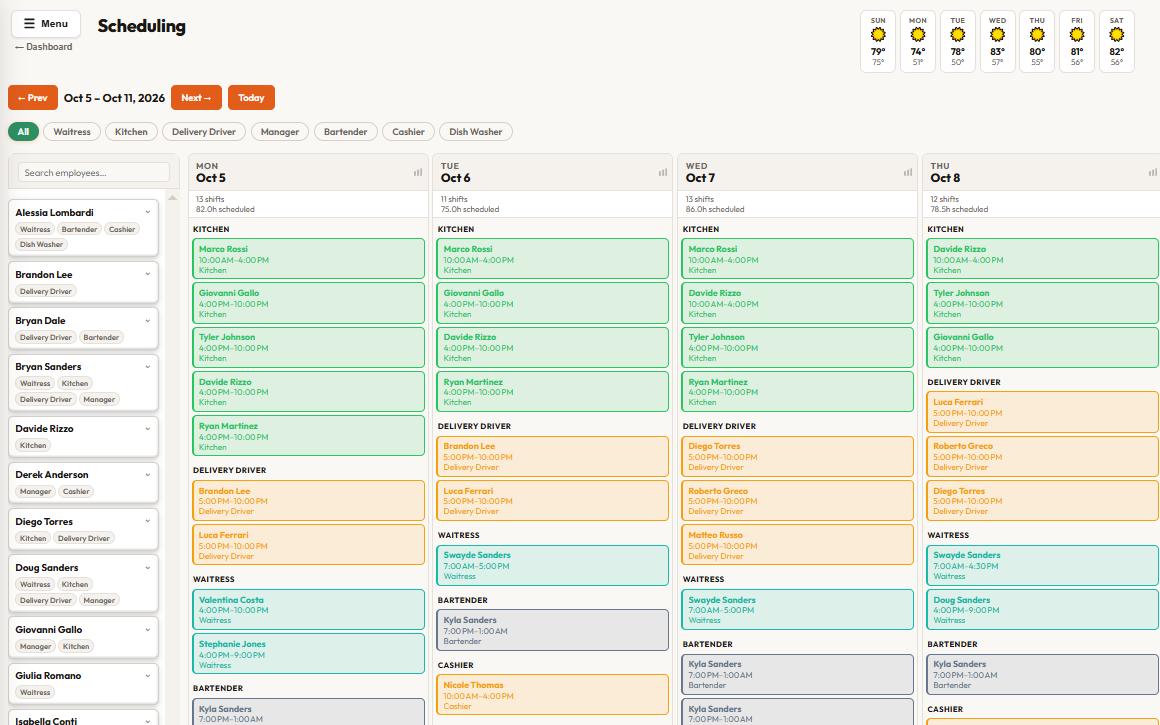The image size is (1160, 725).
Task: Open Luca Ferrari's Monday delivery shift
Action: tap(308, 544)
